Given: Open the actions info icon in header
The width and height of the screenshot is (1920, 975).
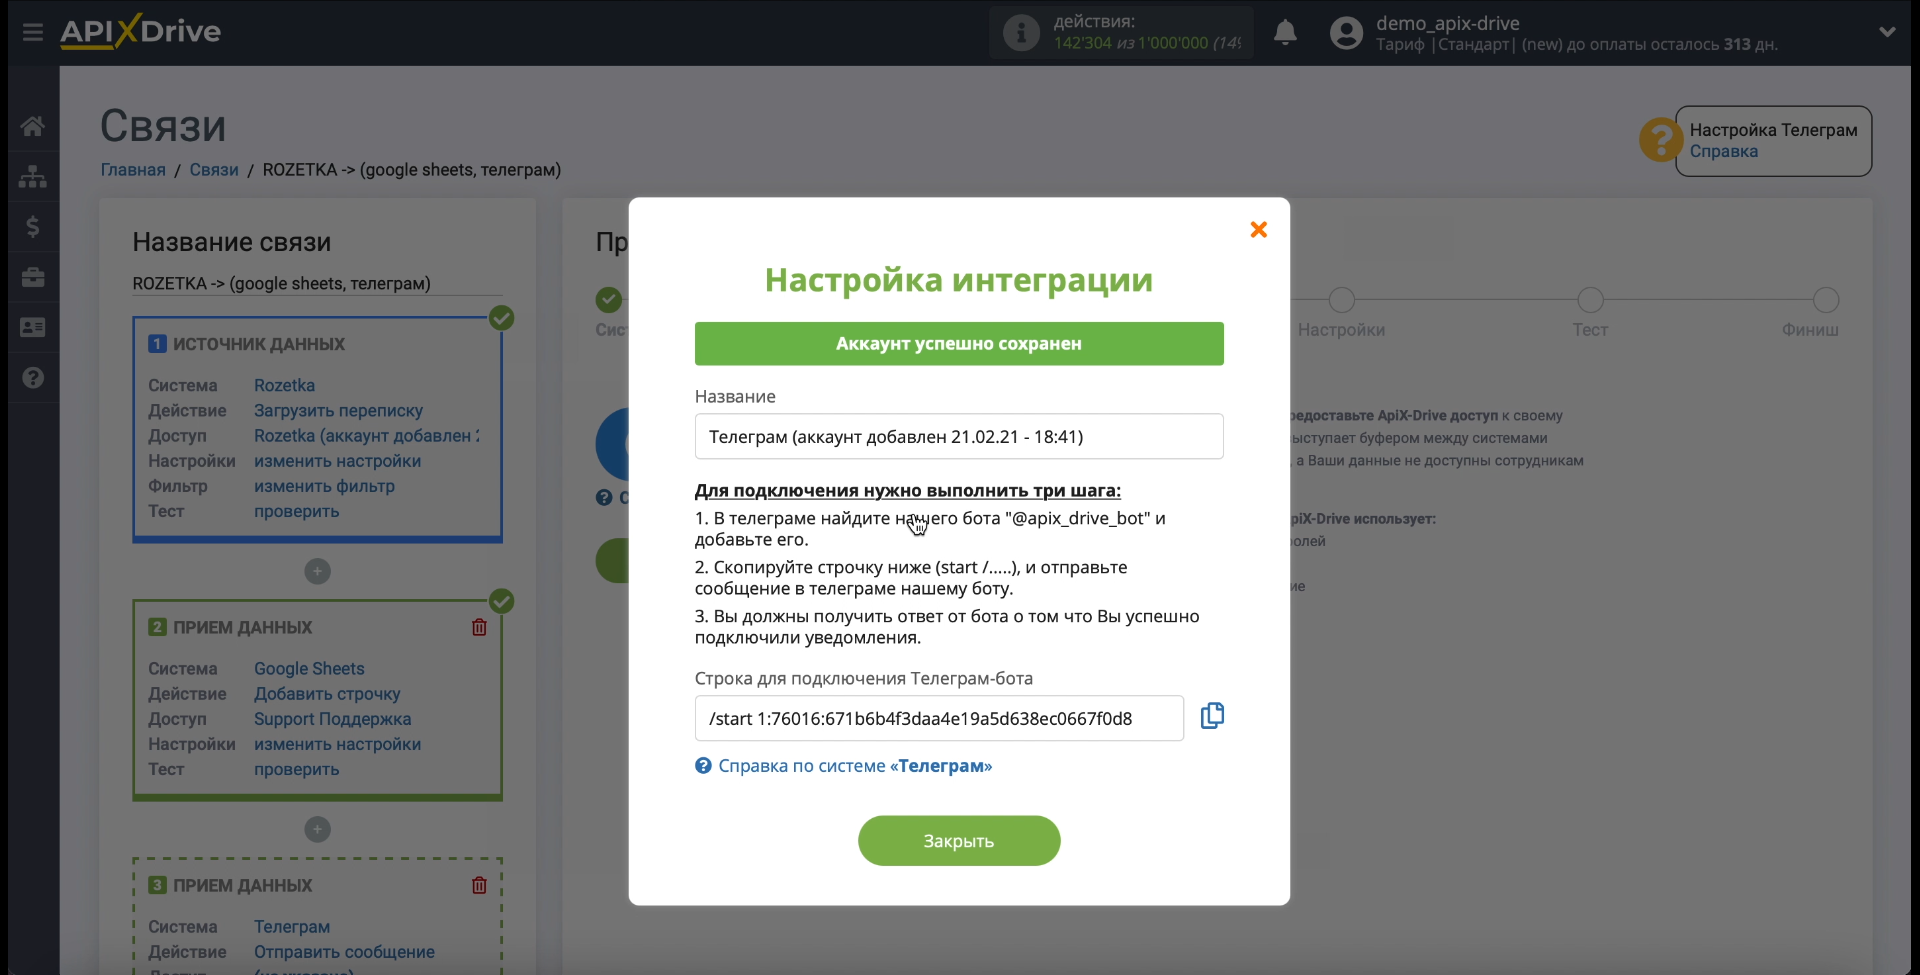Looking at the screenshot, I should 1021,33.
